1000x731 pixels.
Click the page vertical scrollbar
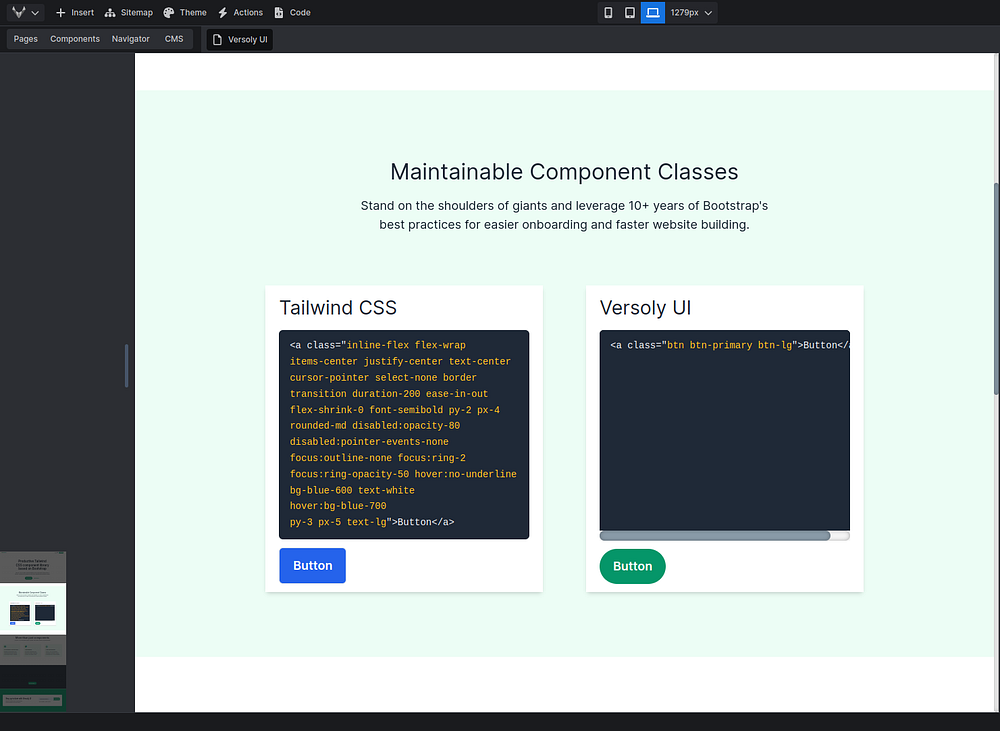click(x=996, y=289)
